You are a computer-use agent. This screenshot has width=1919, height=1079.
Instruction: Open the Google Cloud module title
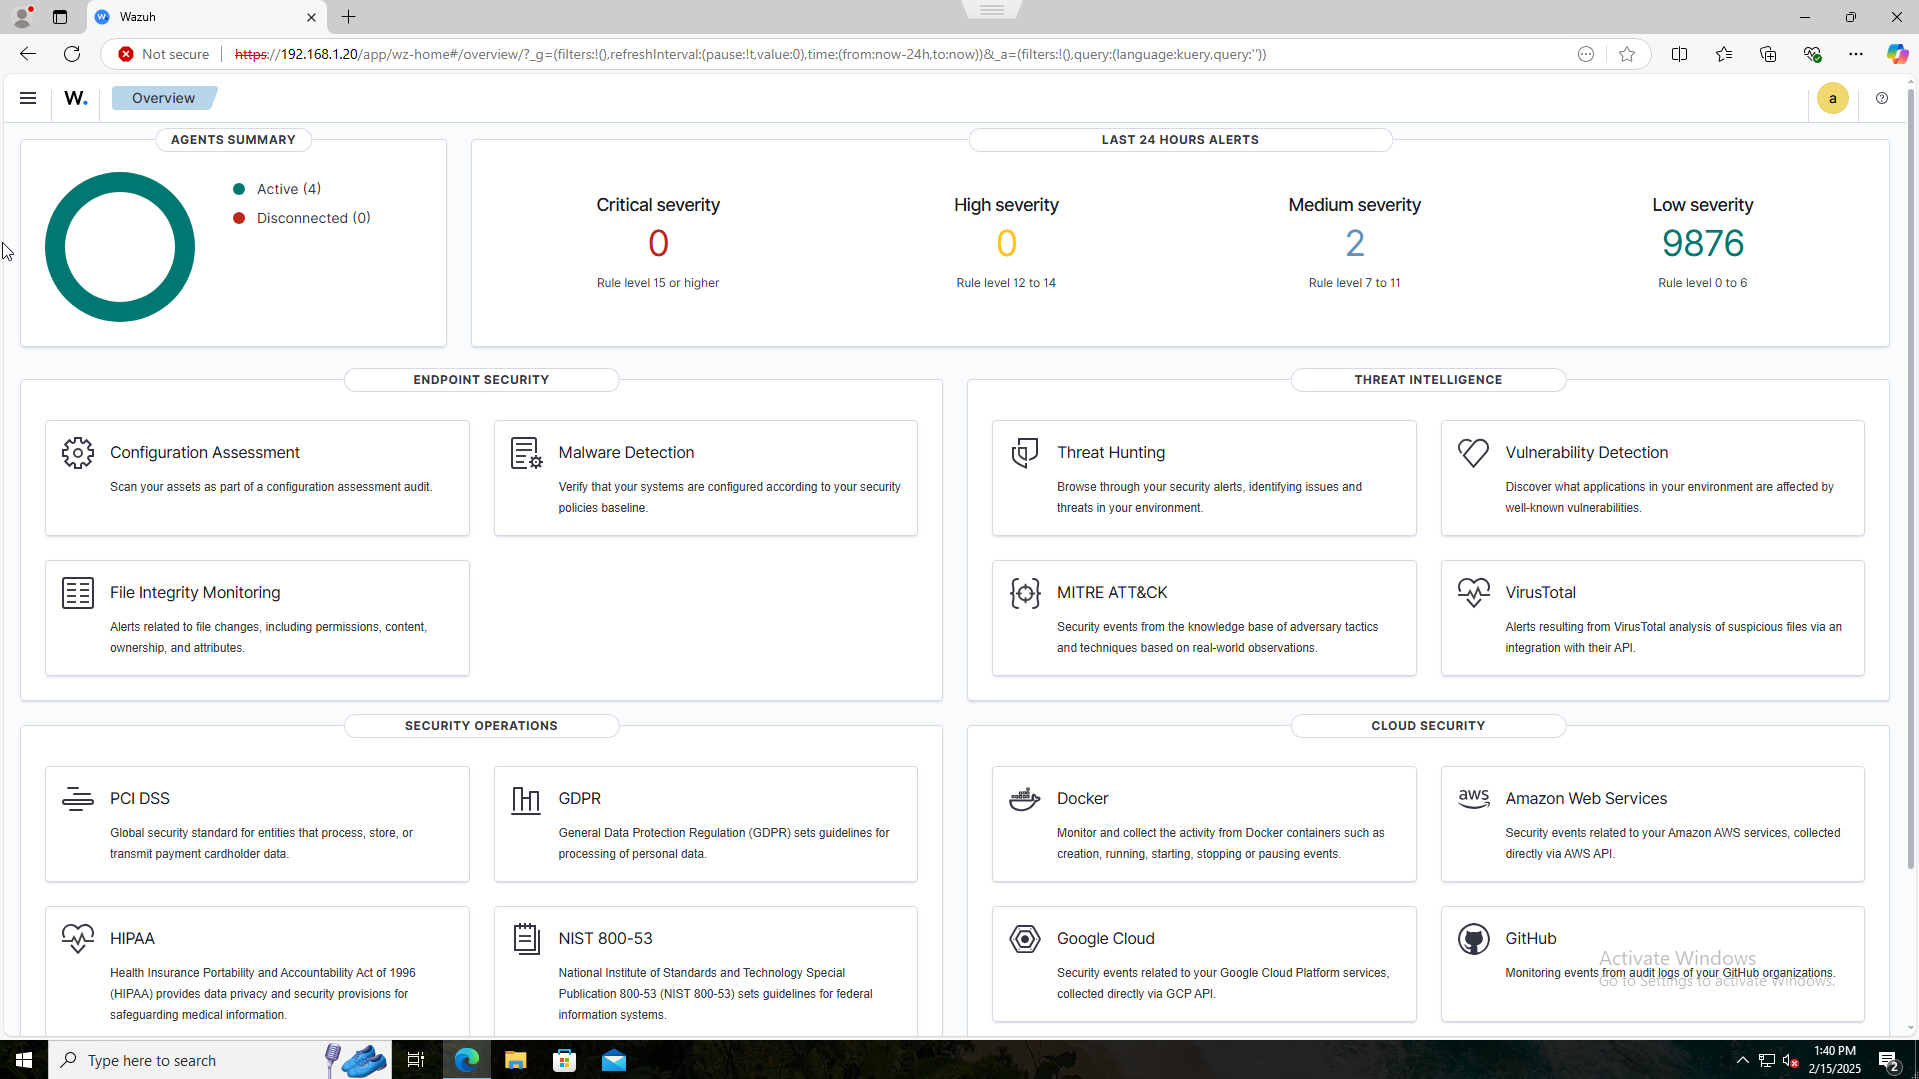click(1105, 939)
